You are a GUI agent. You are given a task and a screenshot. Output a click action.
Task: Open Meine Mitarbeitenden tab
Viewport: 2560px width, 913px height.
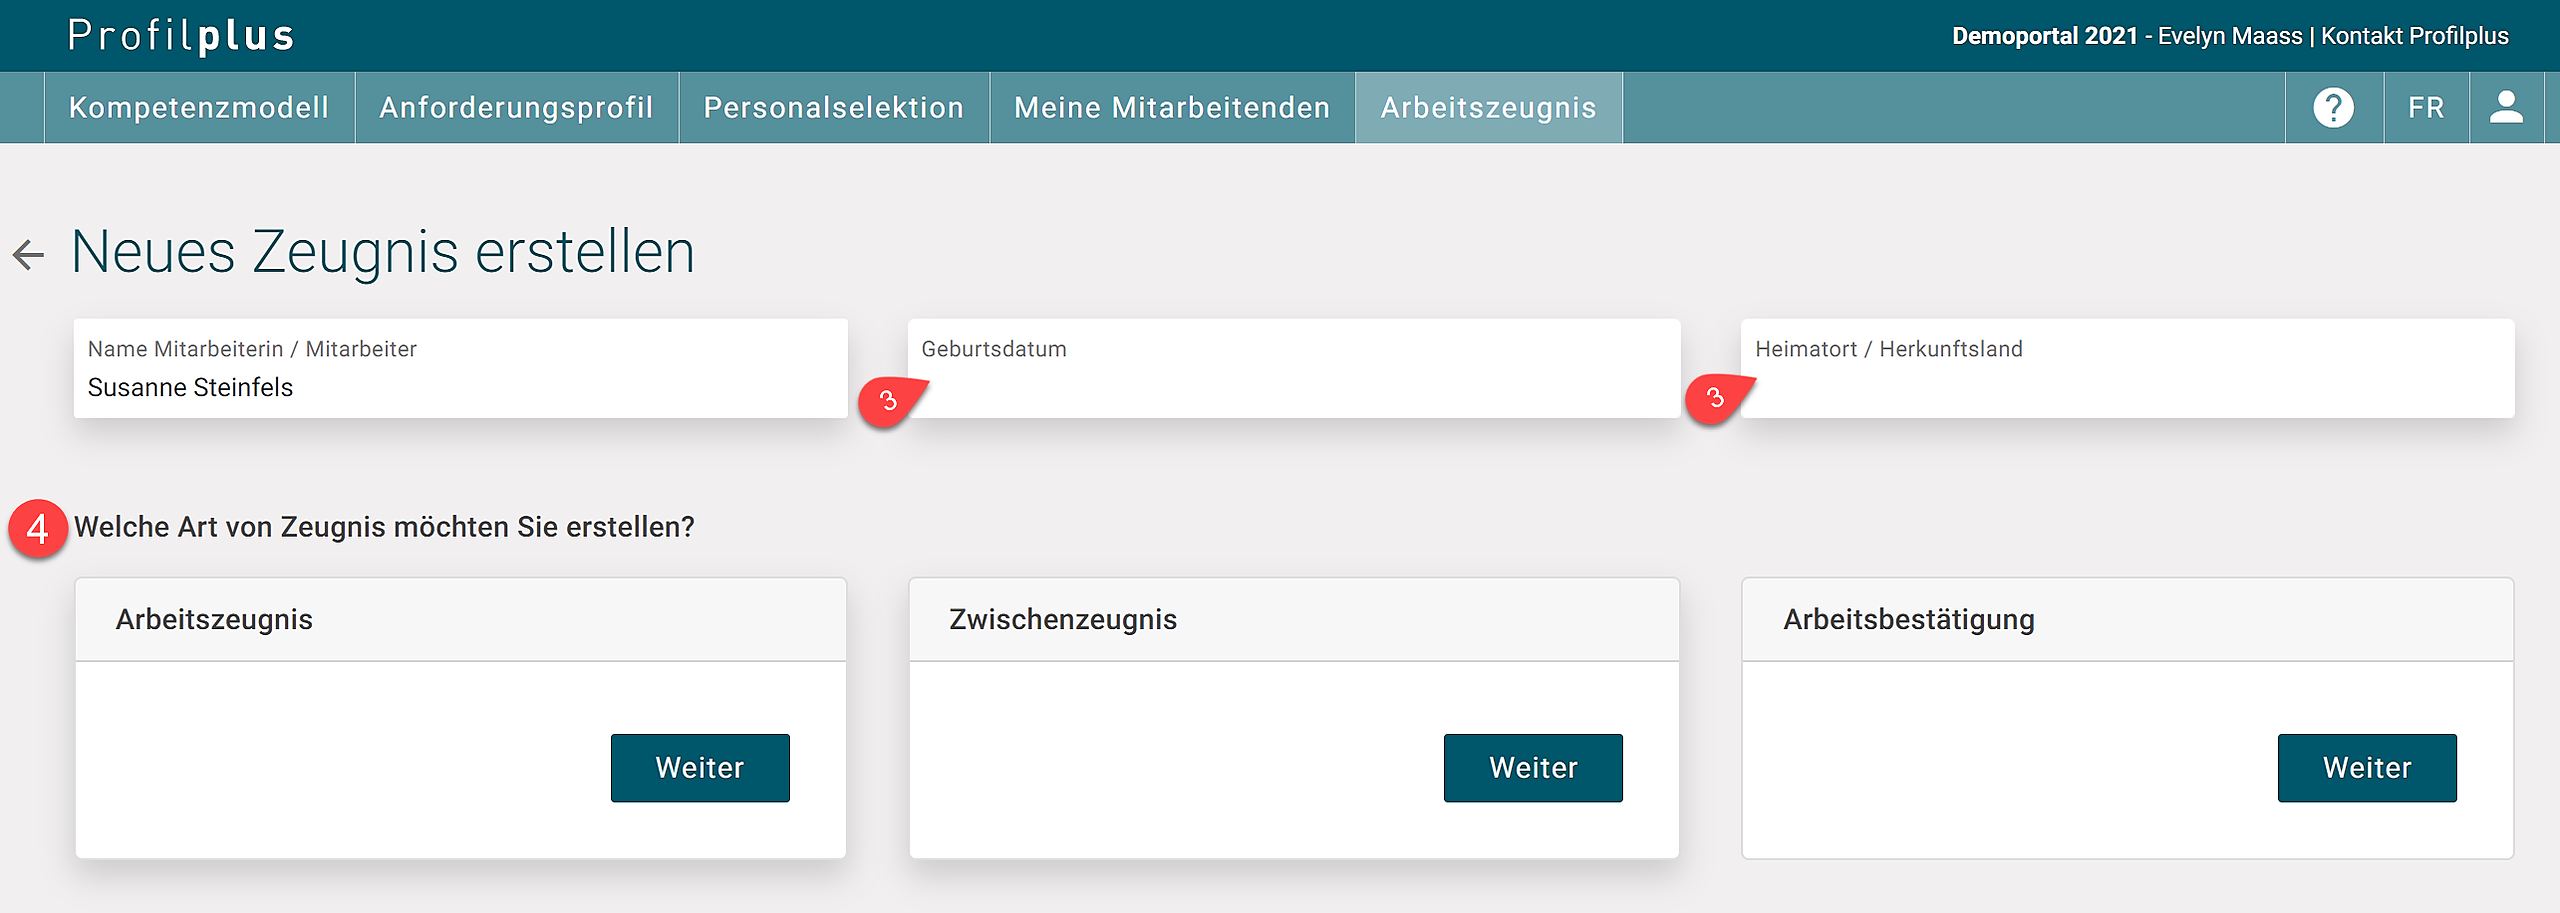click(1172, 107)
